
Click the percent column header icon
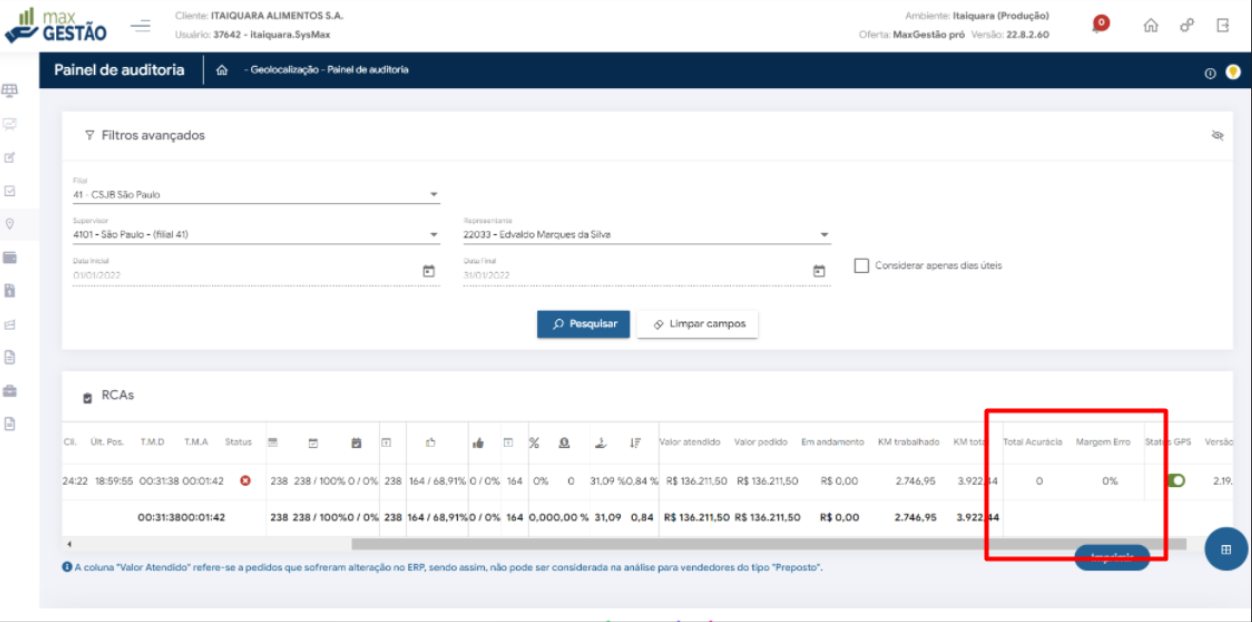pos(534,442)
